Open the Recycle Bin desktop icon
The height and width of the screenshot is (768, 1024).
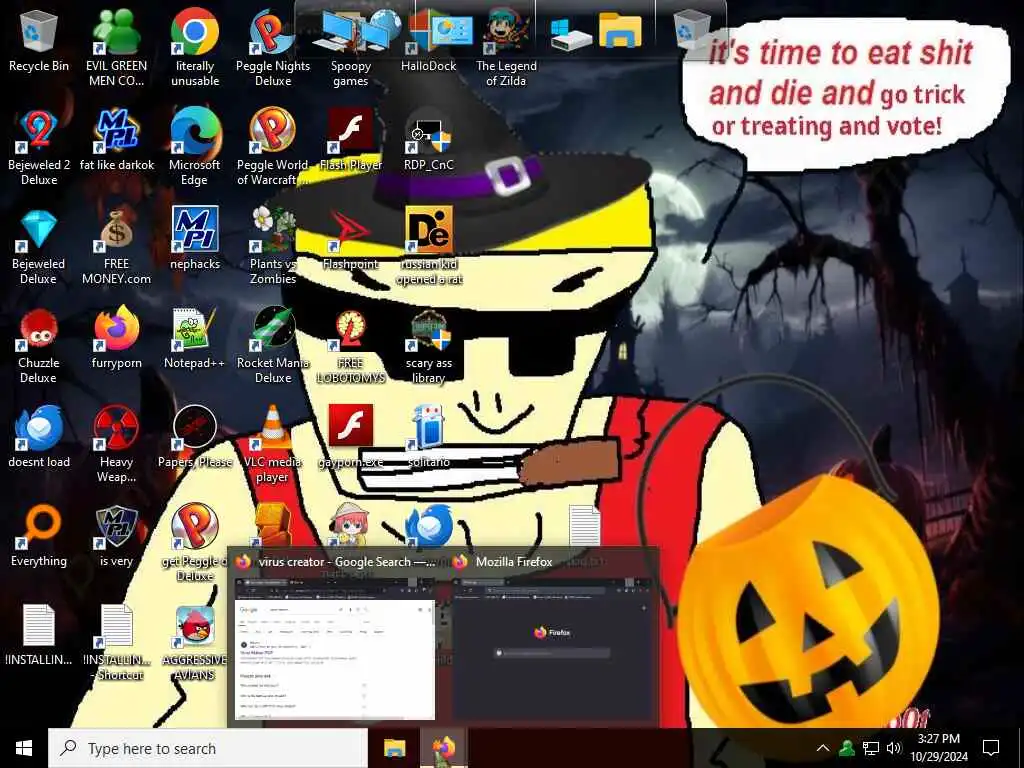pyautogui.click(x=39, y=41)
